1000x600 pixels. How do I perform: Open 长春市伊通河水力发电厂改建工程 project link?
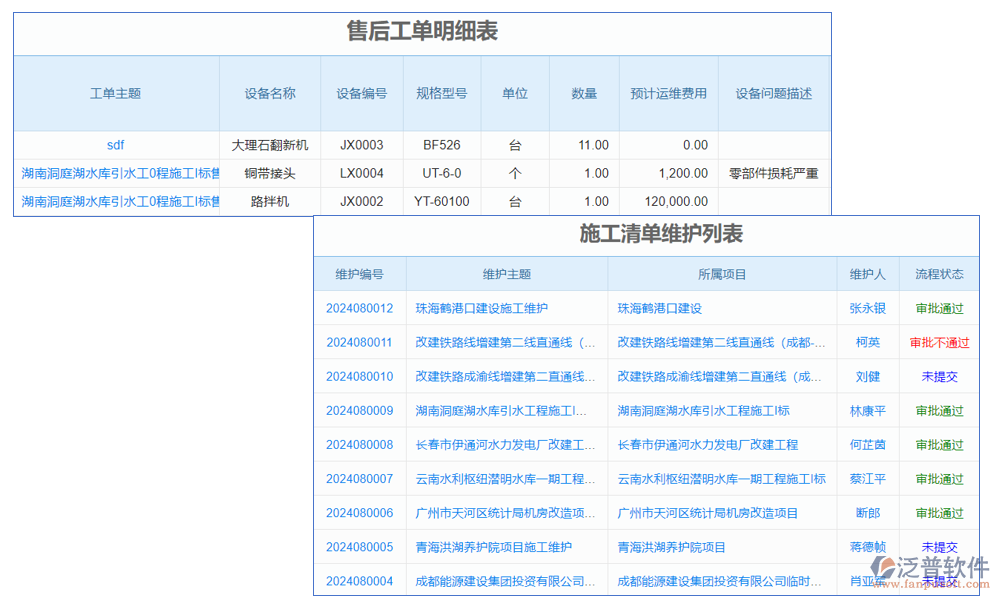tap(708, 444)
